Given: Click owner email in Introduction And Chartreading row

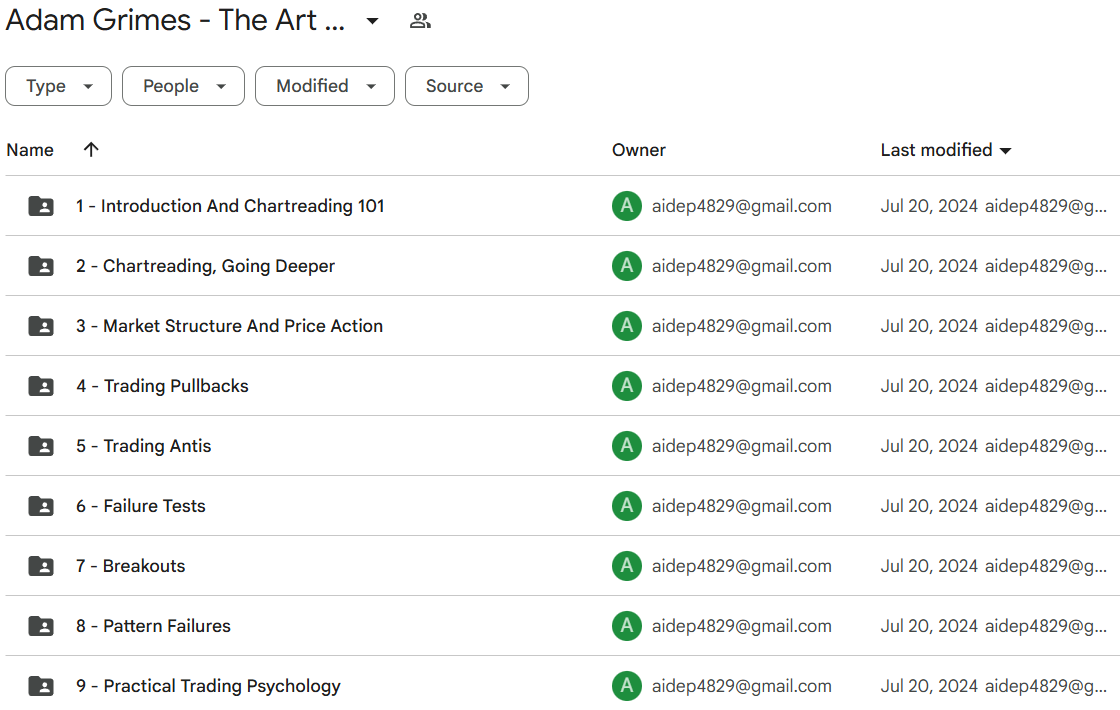Looking at the screenshot, I should click(x=741, y=206).
